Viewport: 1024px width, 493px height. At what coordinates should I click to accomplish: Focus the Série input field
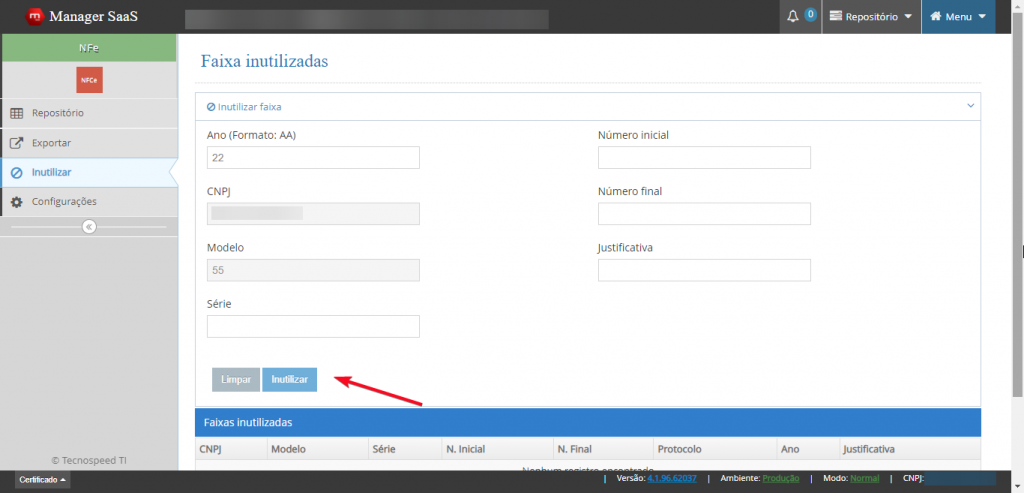pyautogui.click(x=313, y=326)
